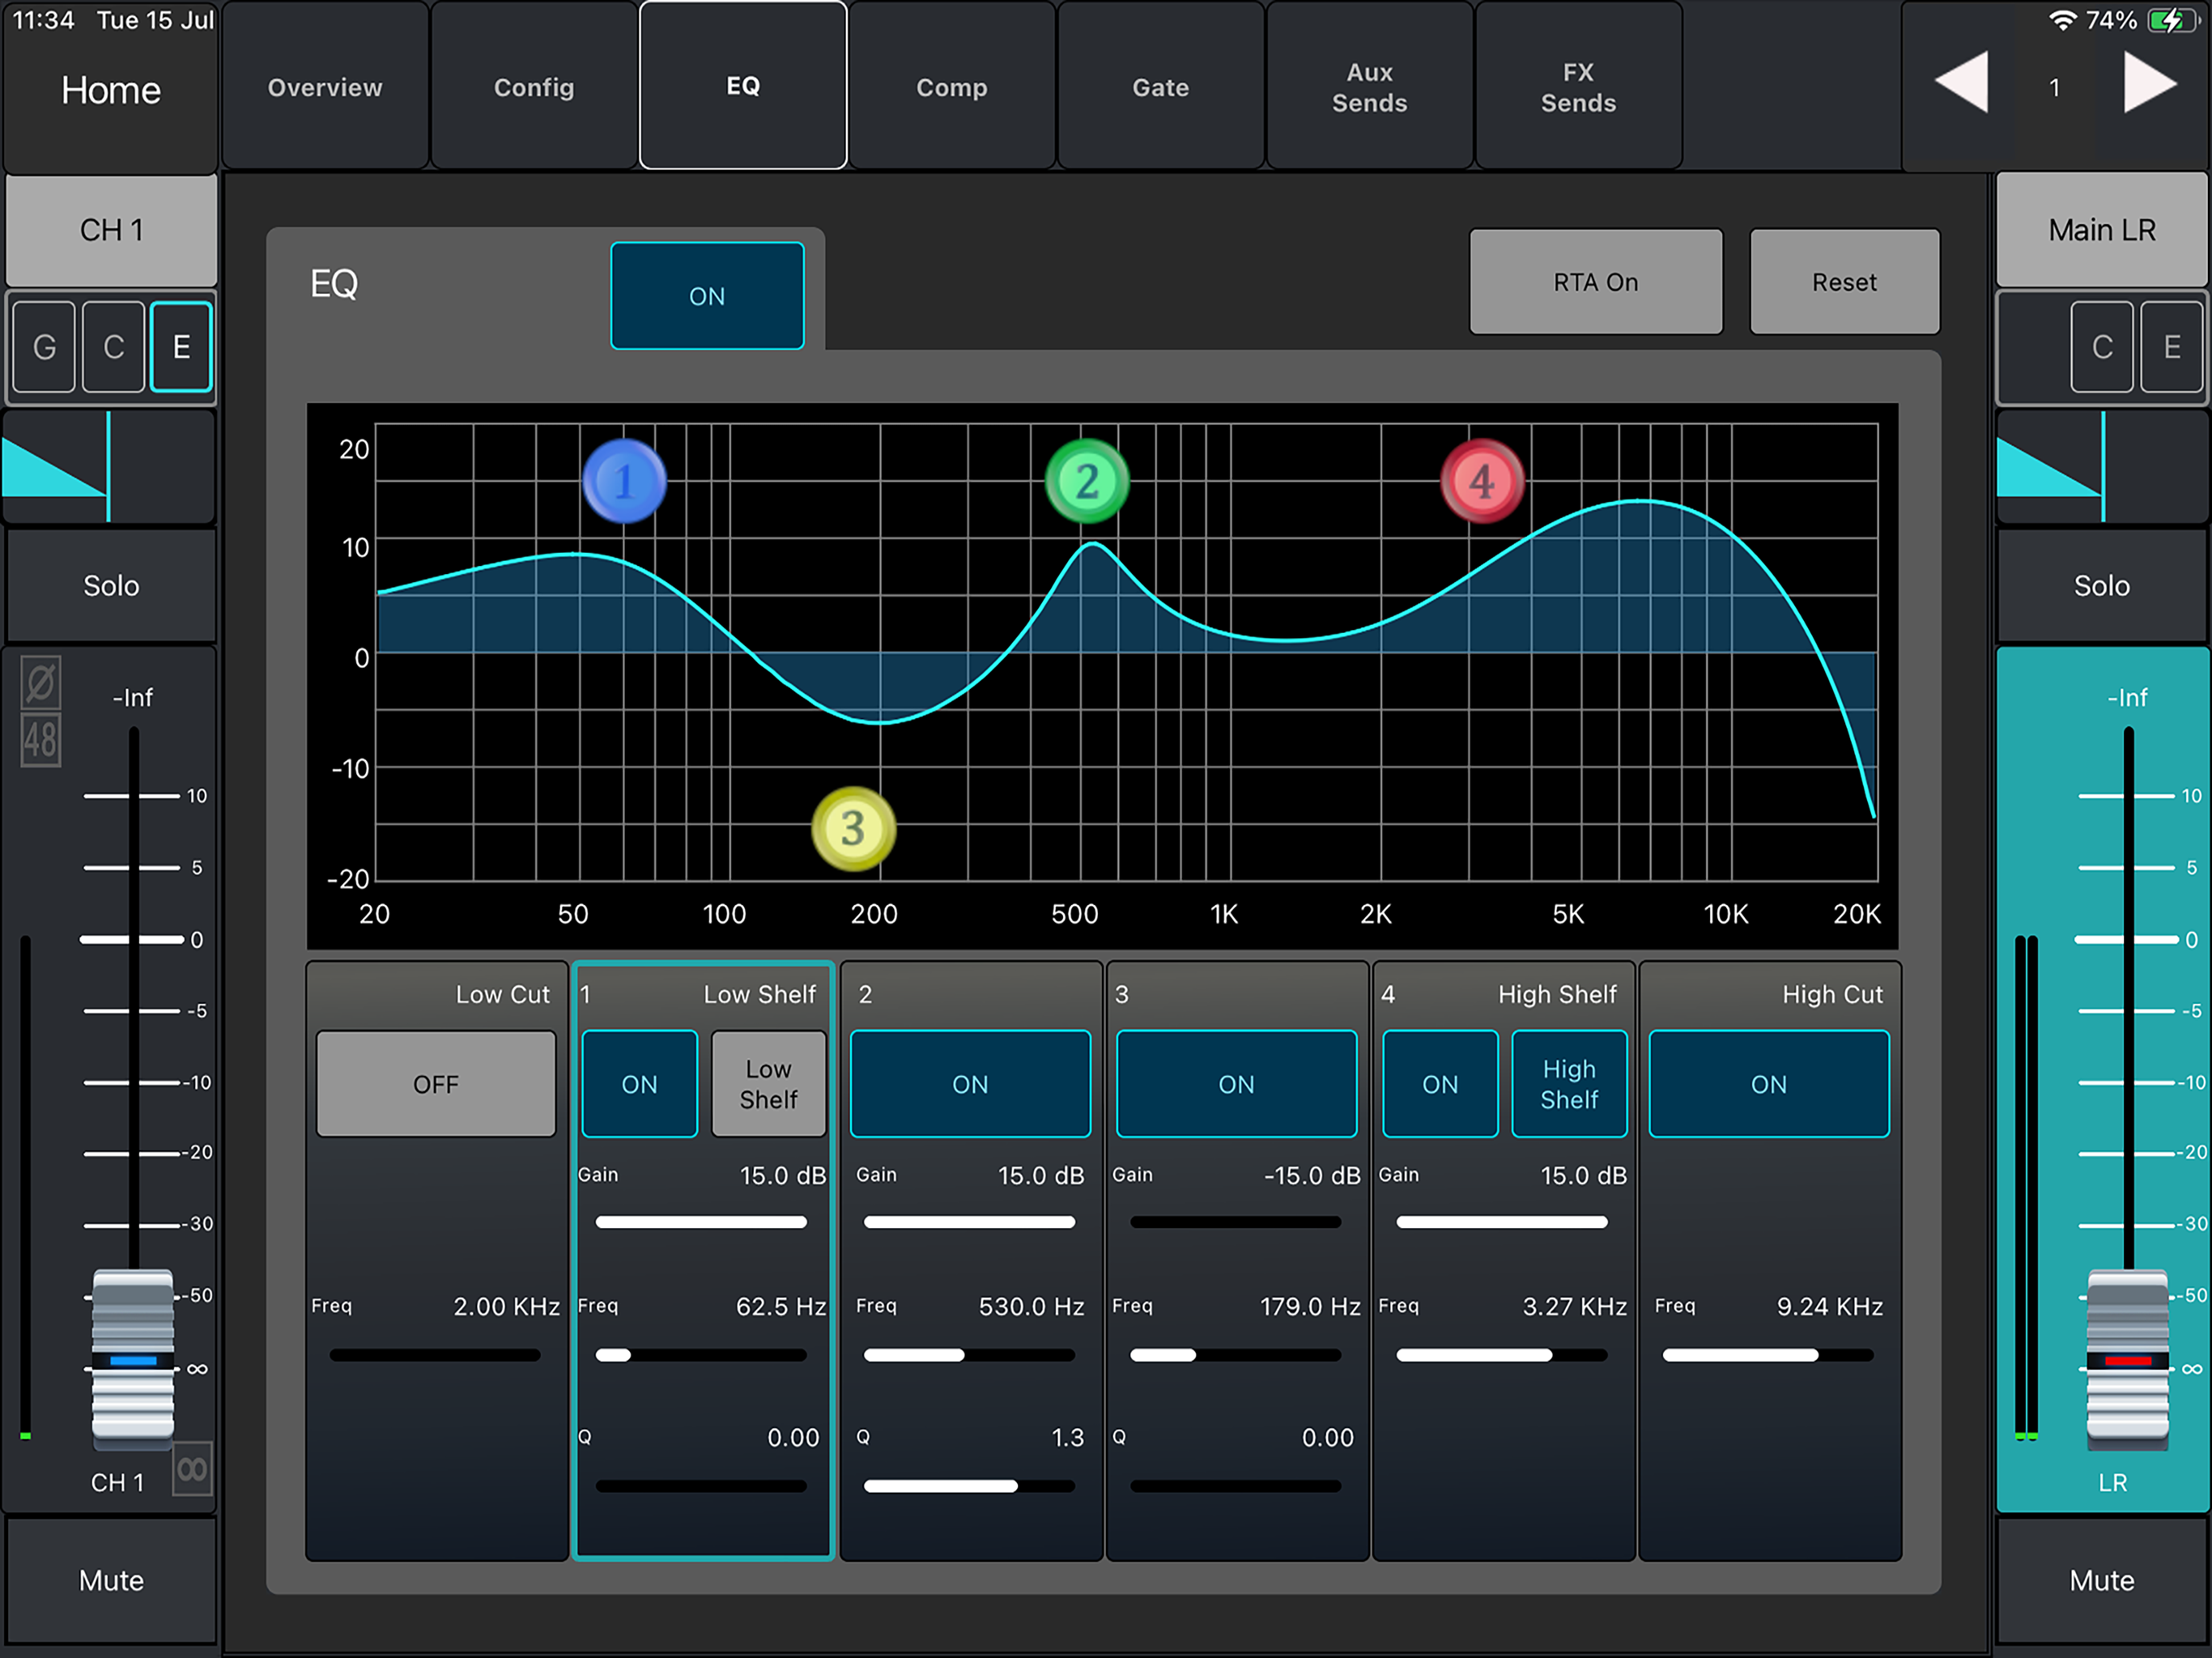Open the Gate tab
The image size is (2212, 1658).
click(x=1161, y=86)
